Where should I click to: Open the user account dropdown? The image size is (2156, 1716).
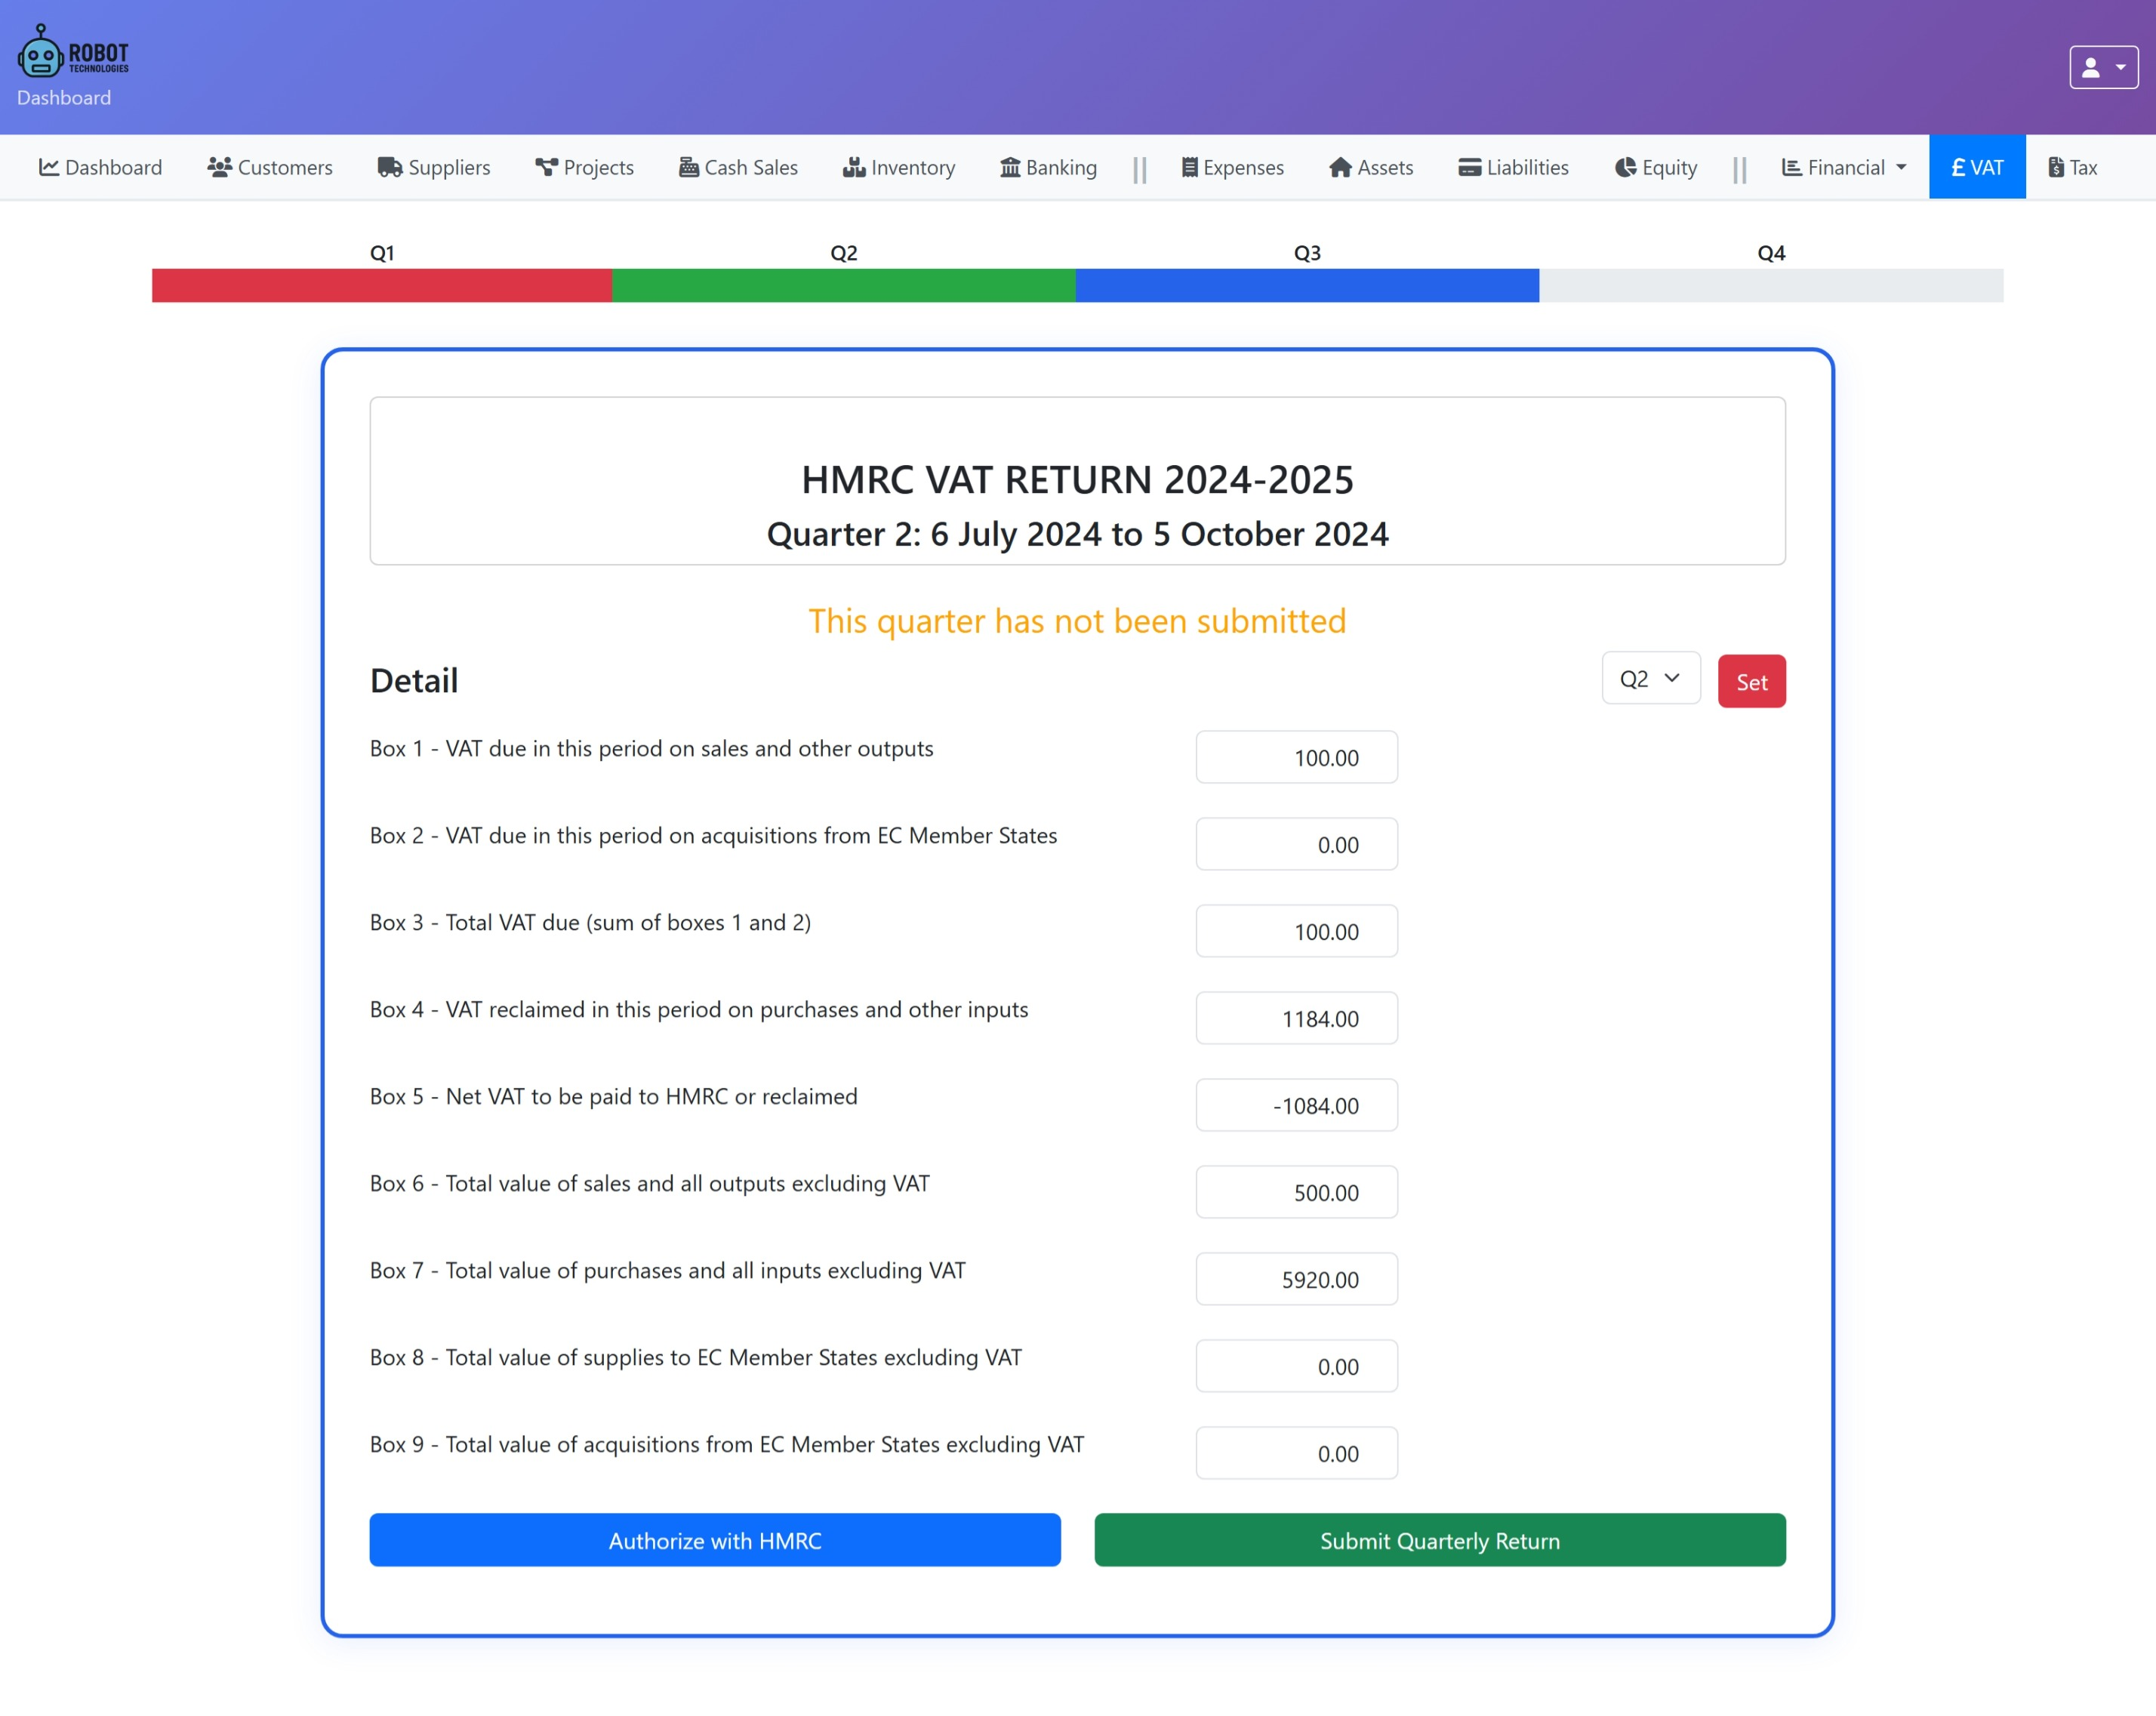point(2103,67)
